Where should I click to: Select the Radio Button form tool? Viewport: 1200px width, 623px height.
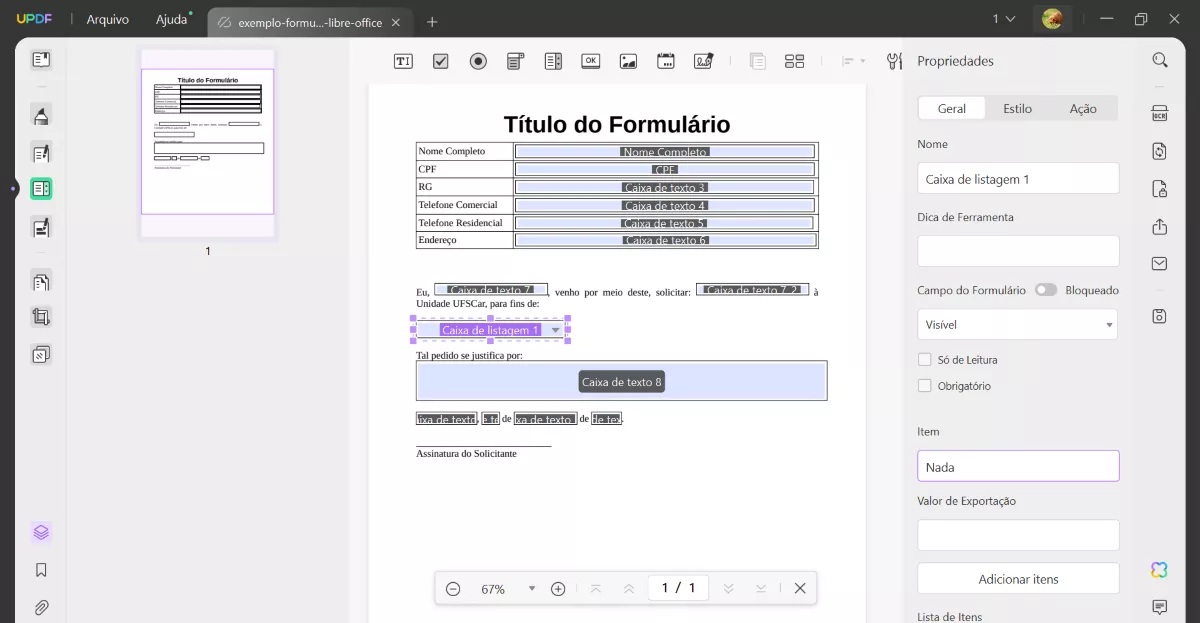(478, 60)
